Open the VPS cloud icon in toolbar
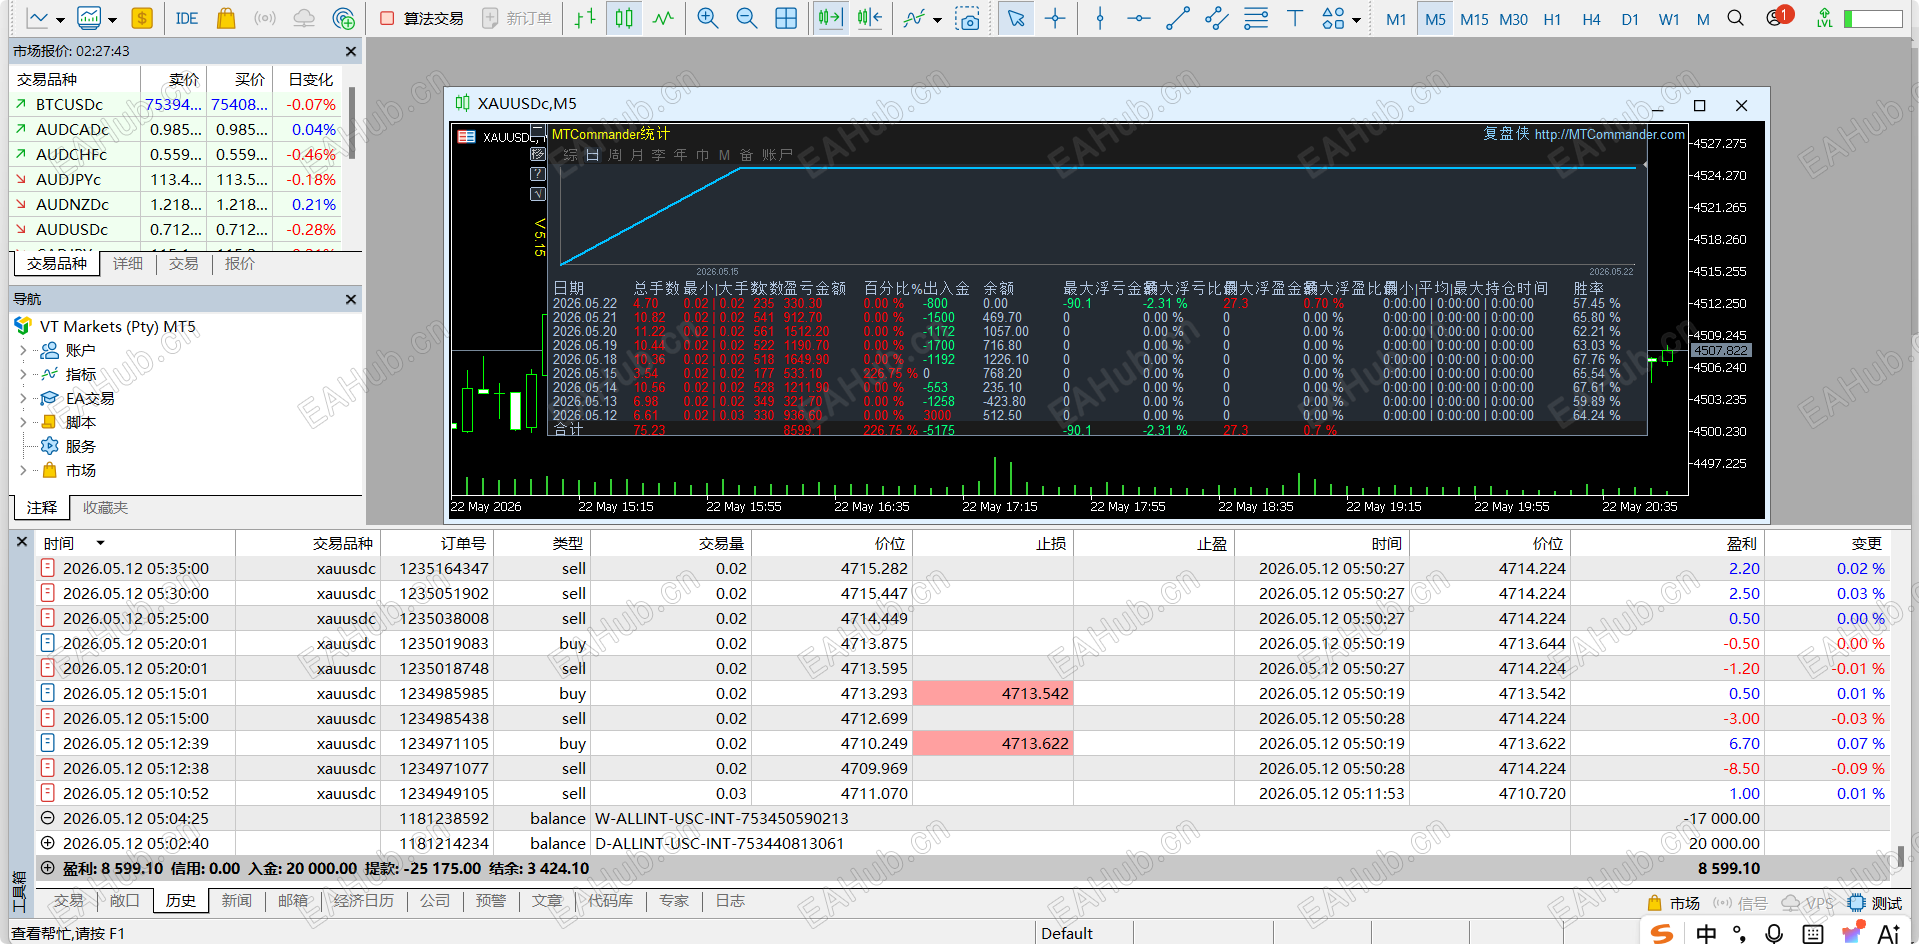This screenshot has height=944, width=1919. (304, 18)
